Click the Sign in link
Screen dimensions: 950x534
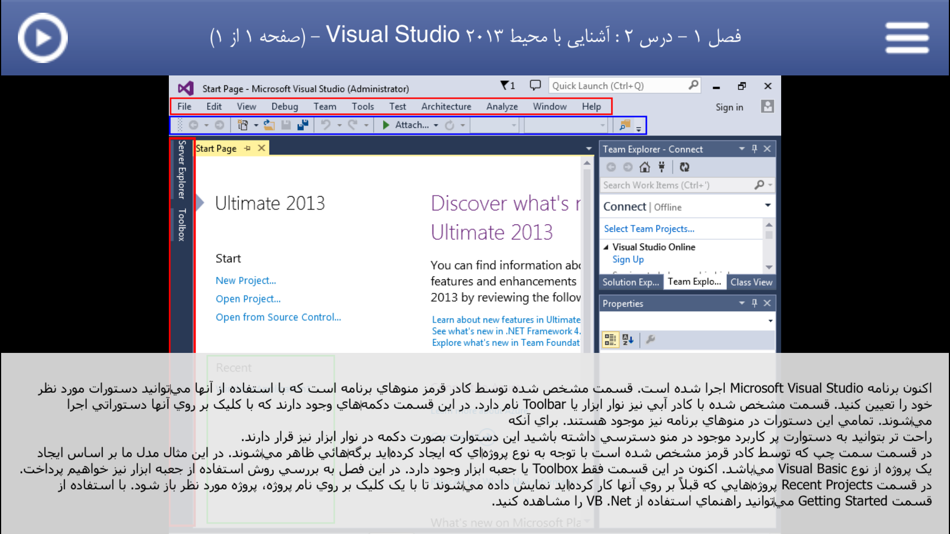click(729, 107)
